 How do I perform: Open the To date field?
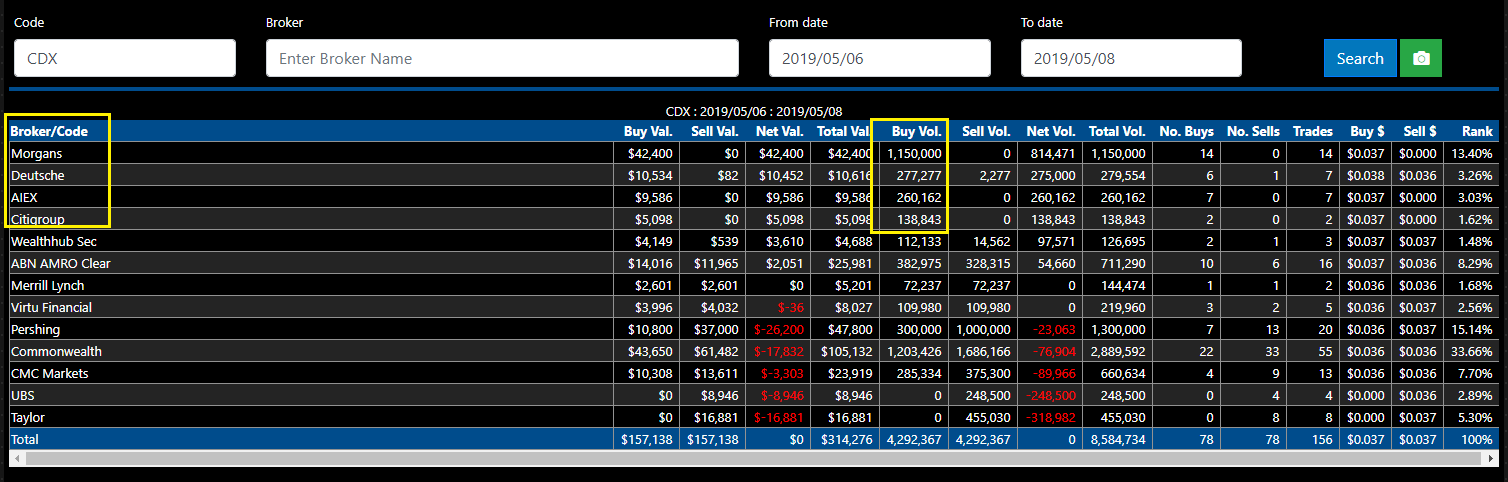pos(1131,58)
